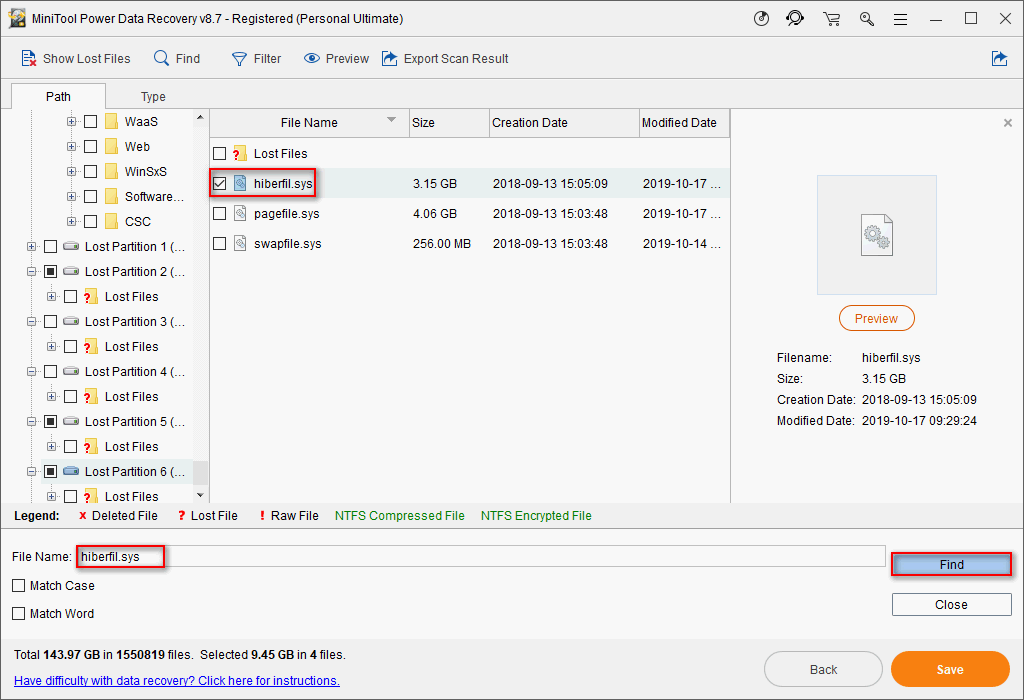Toggle the Lost Partition 2 checkbox
Viewport: 1024px width, 700px height.
point(50,272)
